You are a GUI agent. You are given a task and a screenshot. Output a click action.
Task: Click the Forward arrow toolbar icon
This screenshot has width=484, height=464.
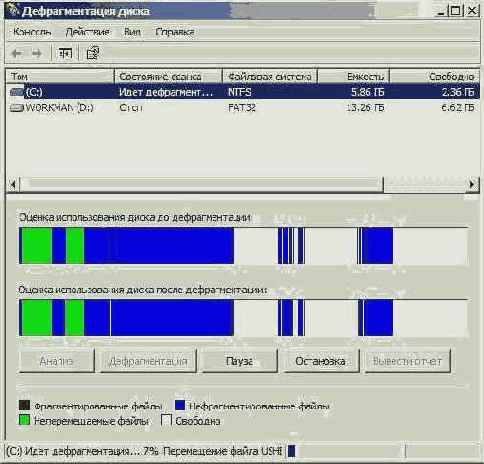click(x=37, y=53)
